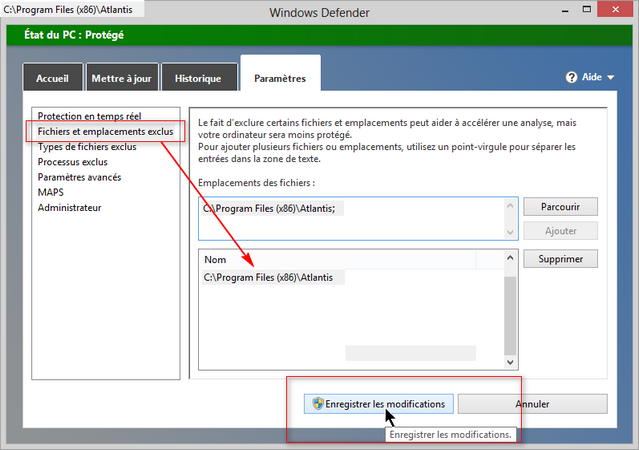Viewport: 639px width, 450px height.
Task: Open the Accueil tab
Action: (x=52, y=78)
